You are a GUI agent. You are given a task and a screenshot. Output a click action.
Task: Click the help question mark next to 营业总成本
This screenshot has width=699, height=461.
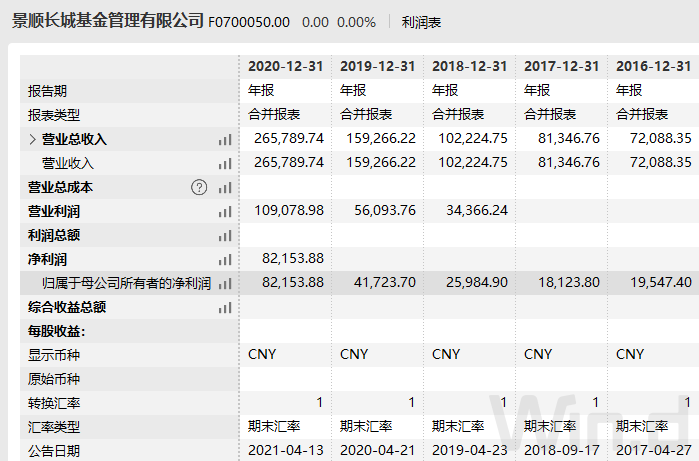tap(199, 187)
